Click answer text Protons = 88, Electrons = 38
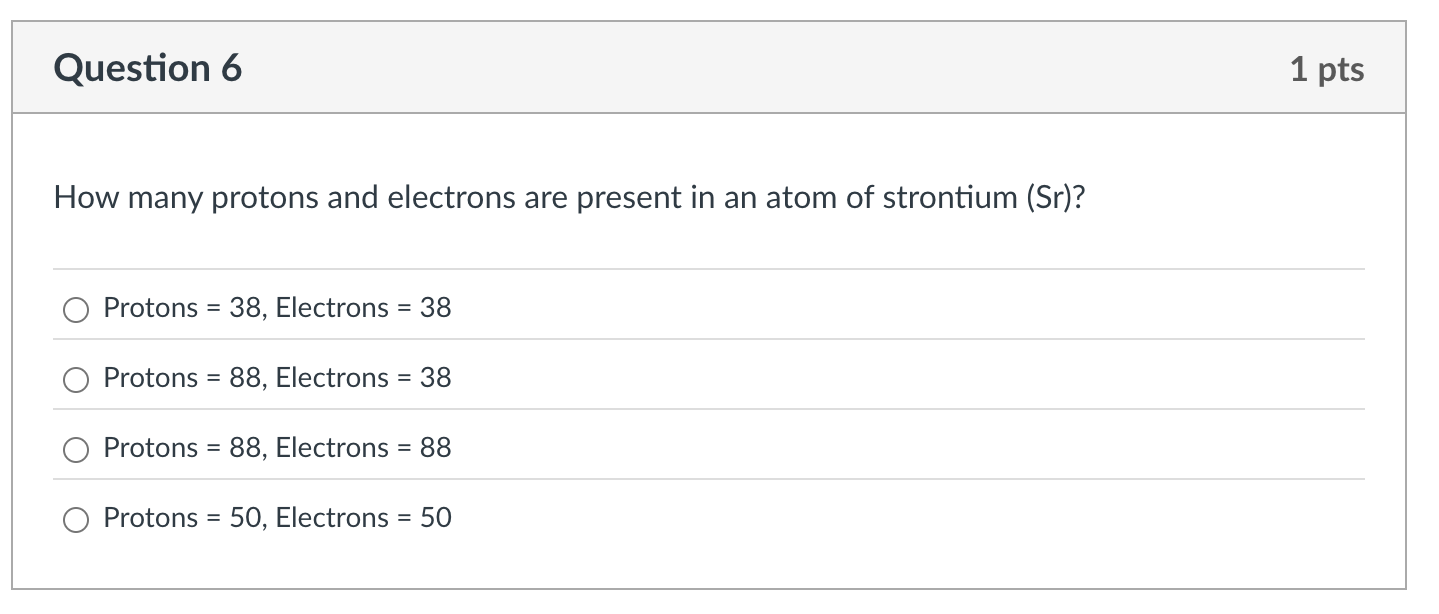The height and width of the screenshot is (614, 1439). click(x=277, y=378)
